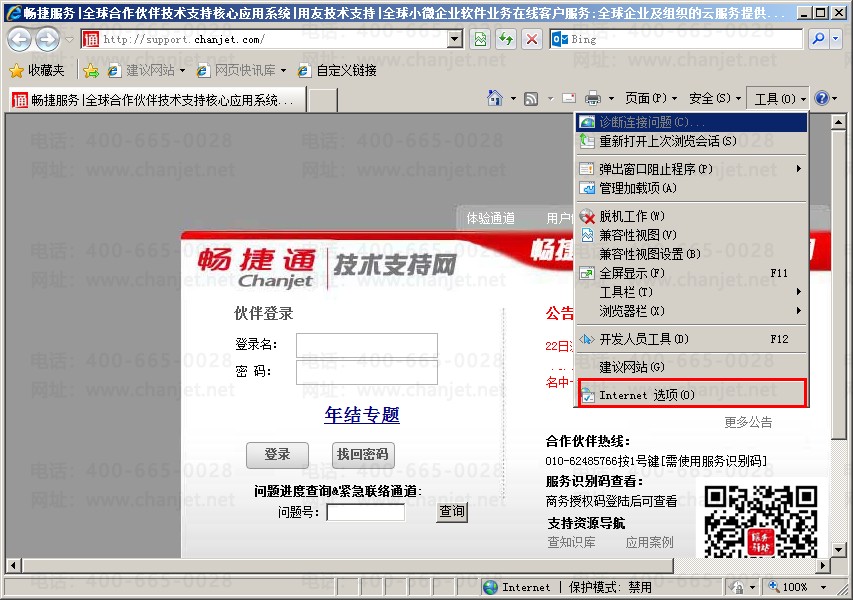The image size is (853, 600).
Task: Expand the 网页快讯库 dropdown
Action: click(x=283, y=70)
